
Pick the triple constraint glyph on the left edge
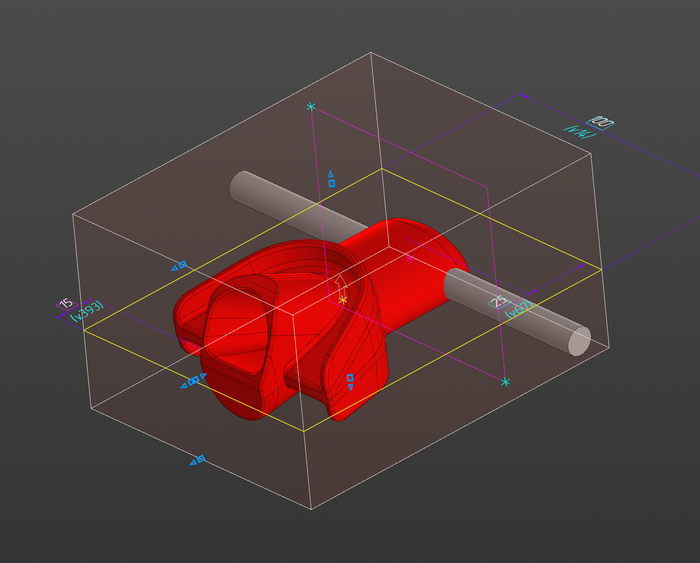point(193,380)
